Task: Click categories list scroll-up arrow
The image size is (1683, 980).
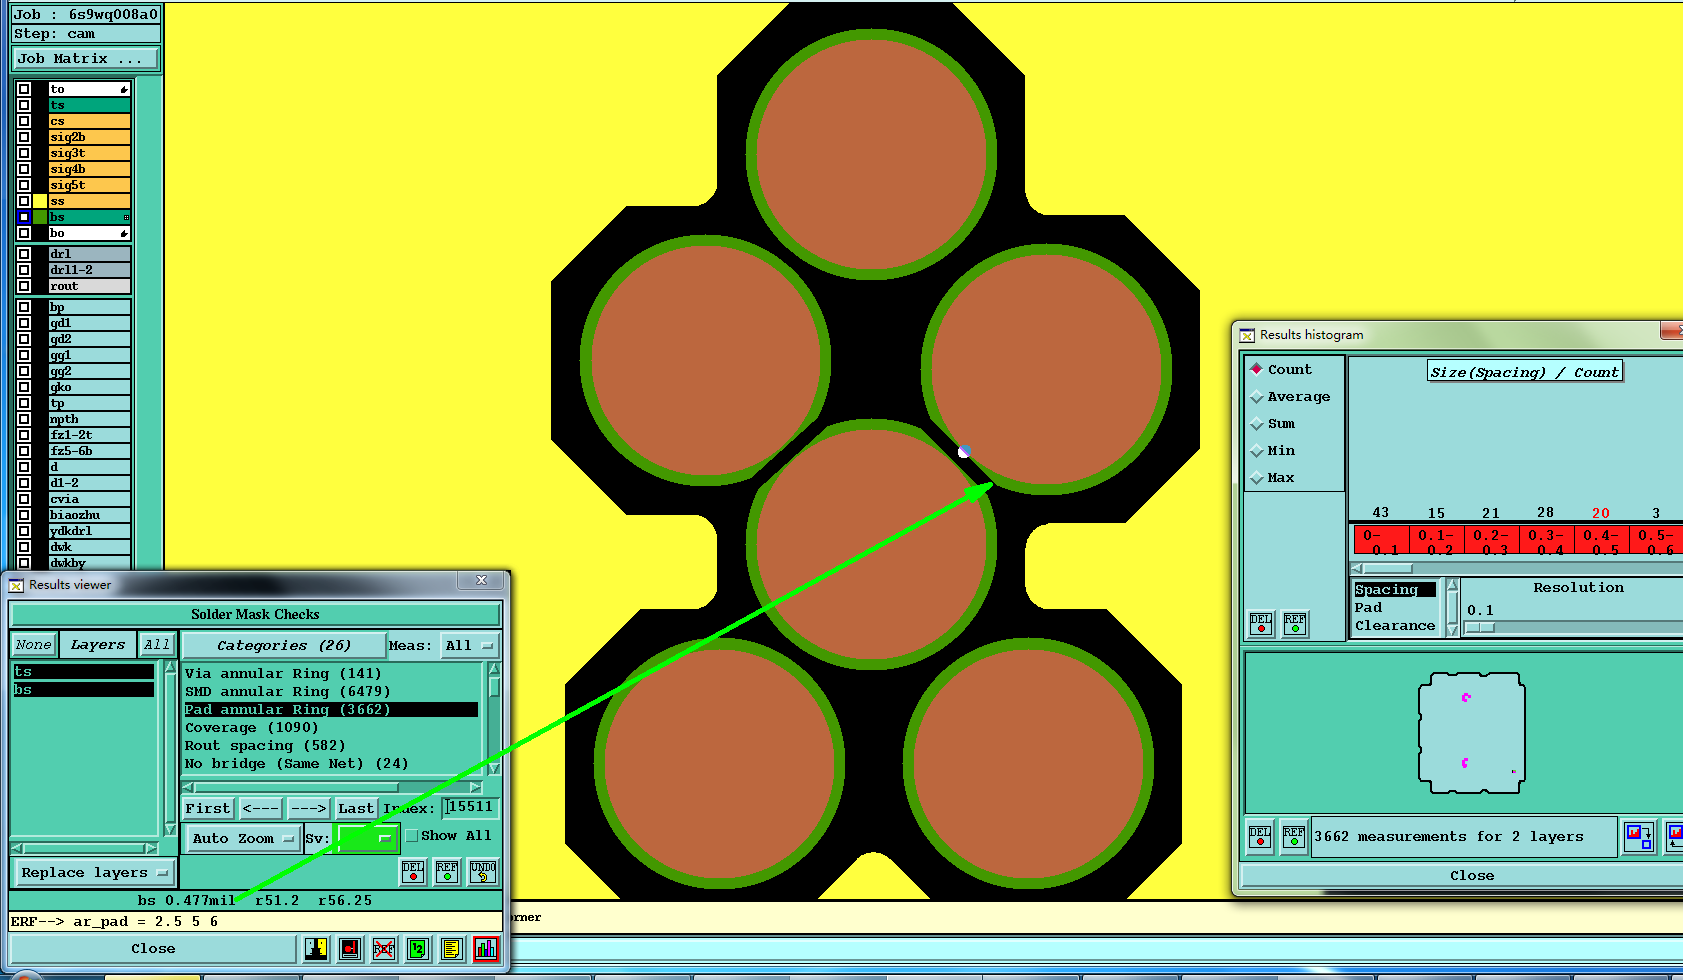Action: point(493,668)
